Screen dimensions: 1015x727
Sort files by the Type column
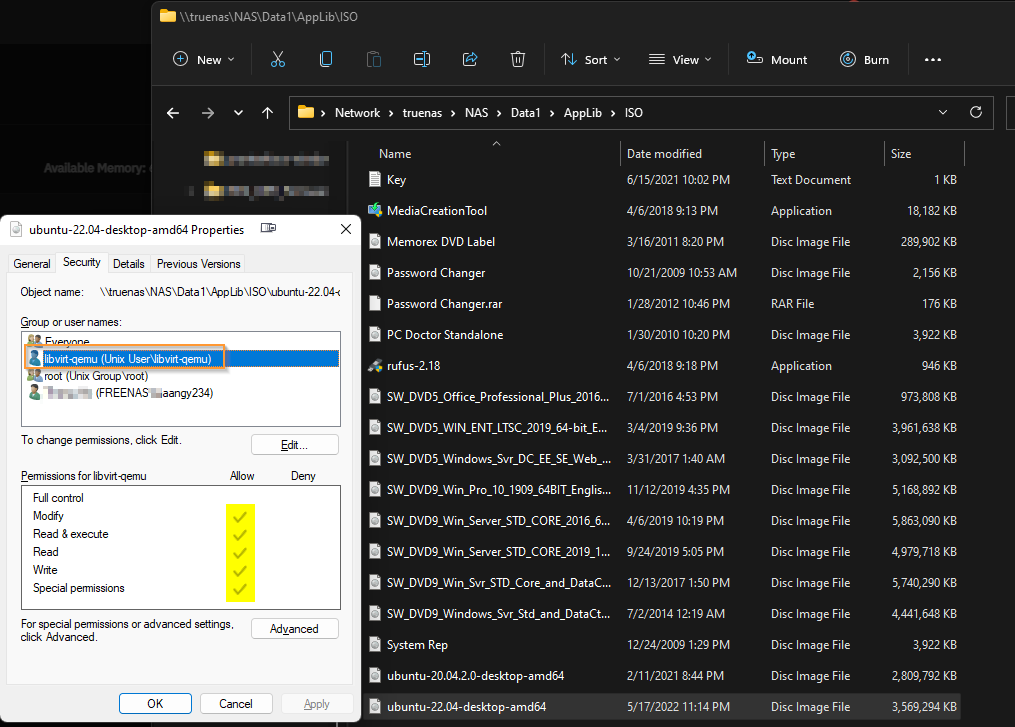[x=783, y=154]
